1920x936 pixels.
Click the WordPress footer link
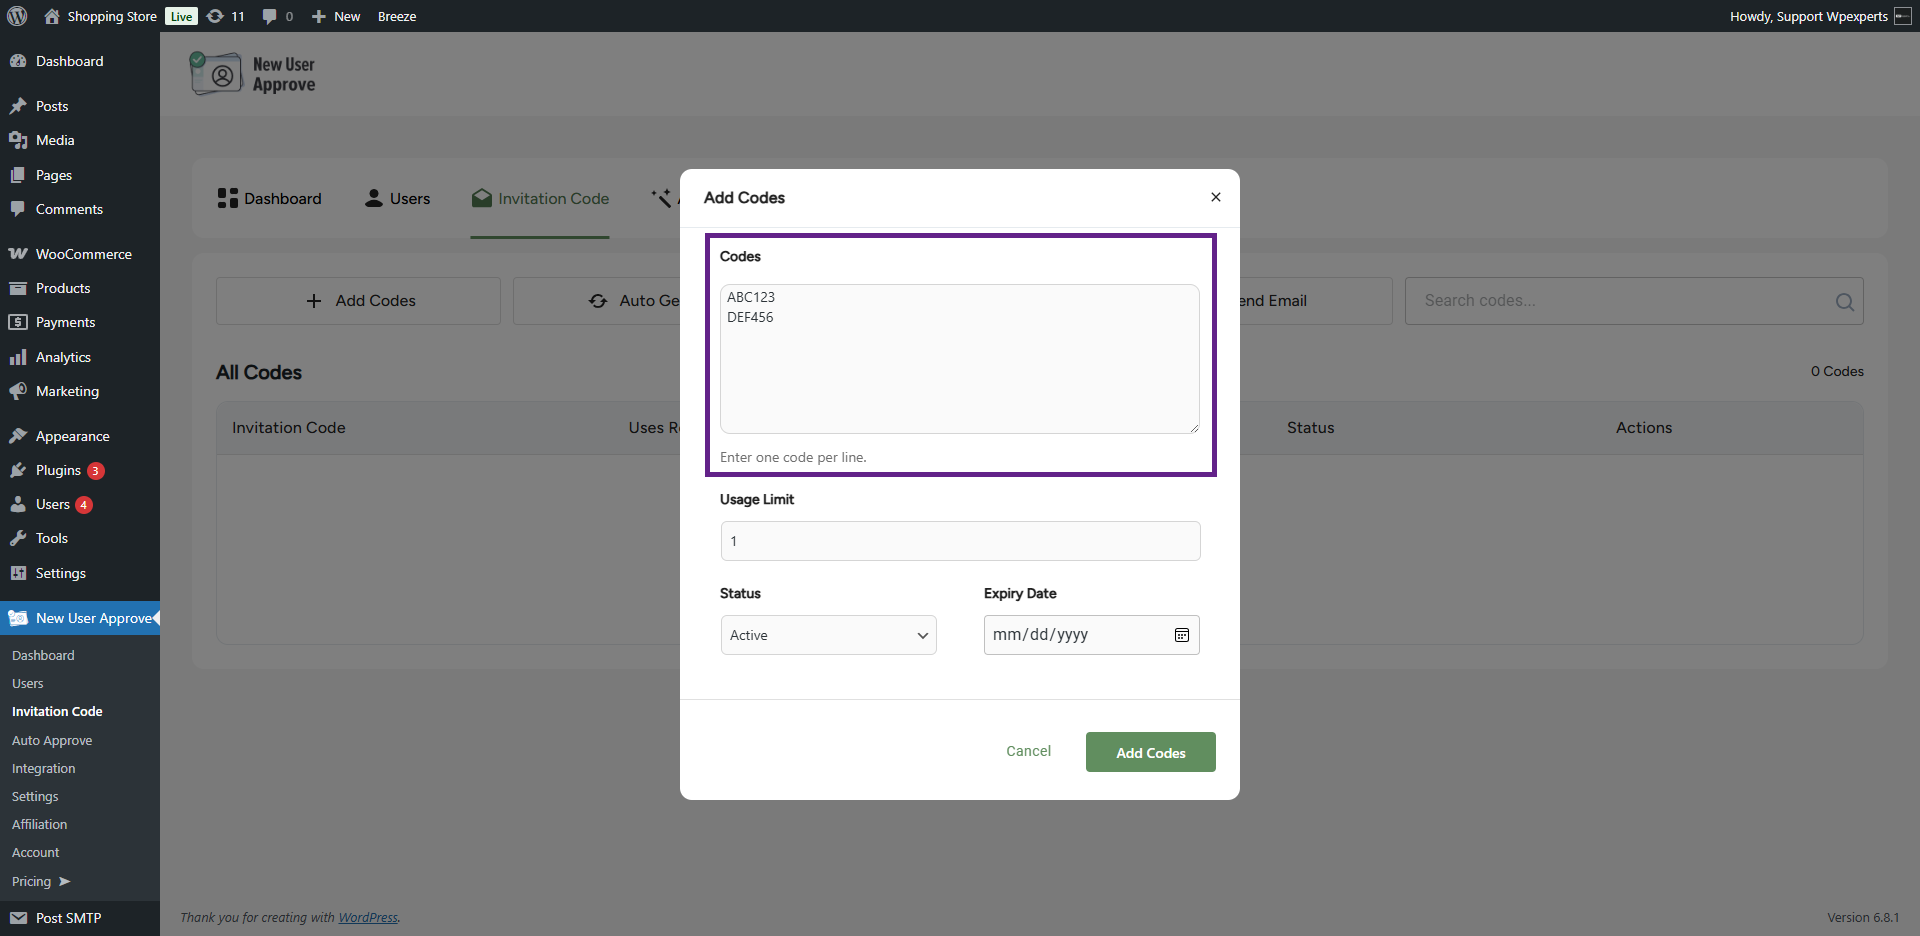click(367, 917)
